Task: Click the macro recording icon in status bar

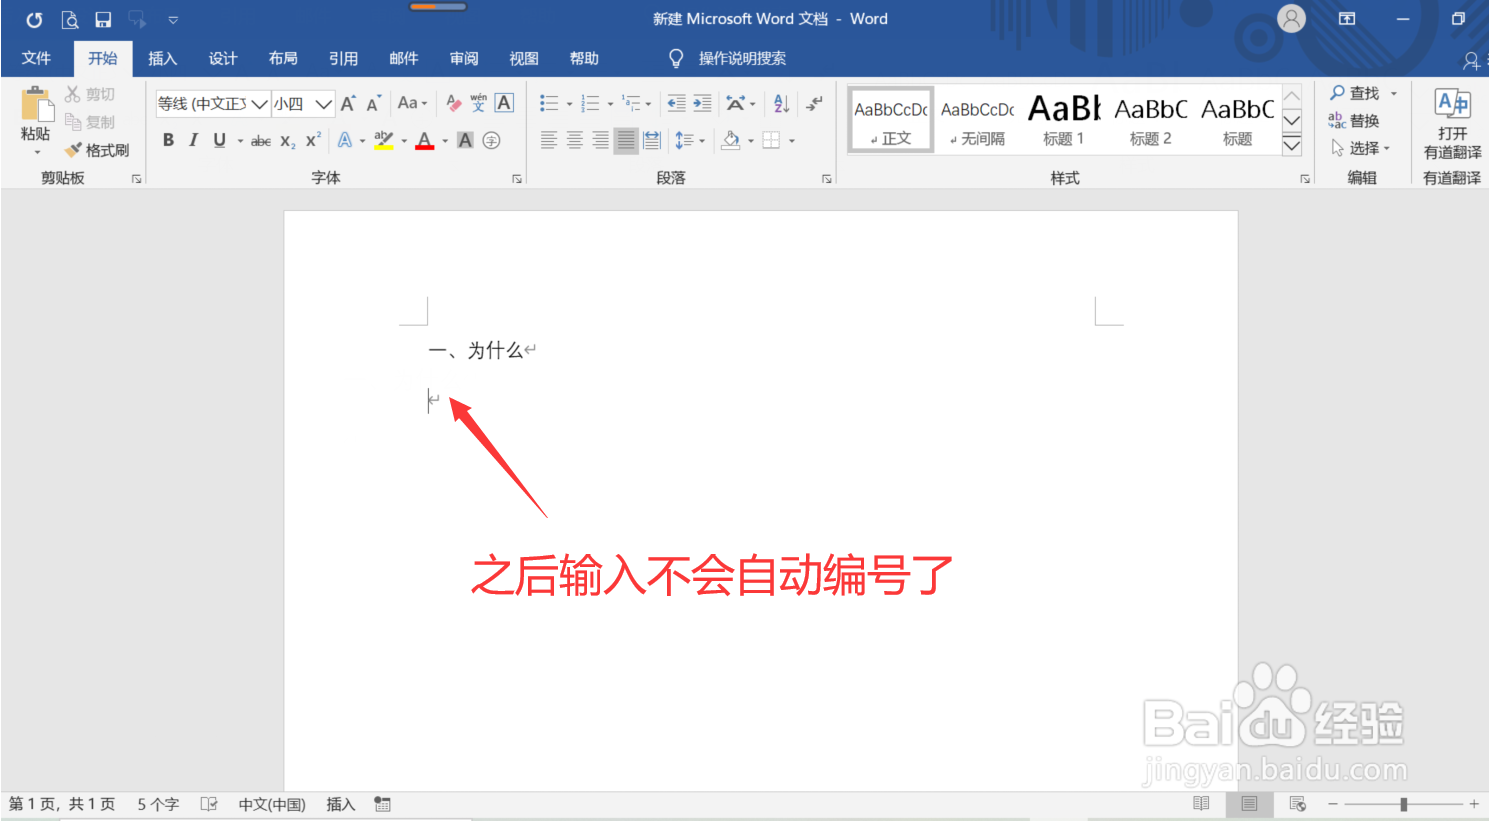Action: click(x=382, y=804)
